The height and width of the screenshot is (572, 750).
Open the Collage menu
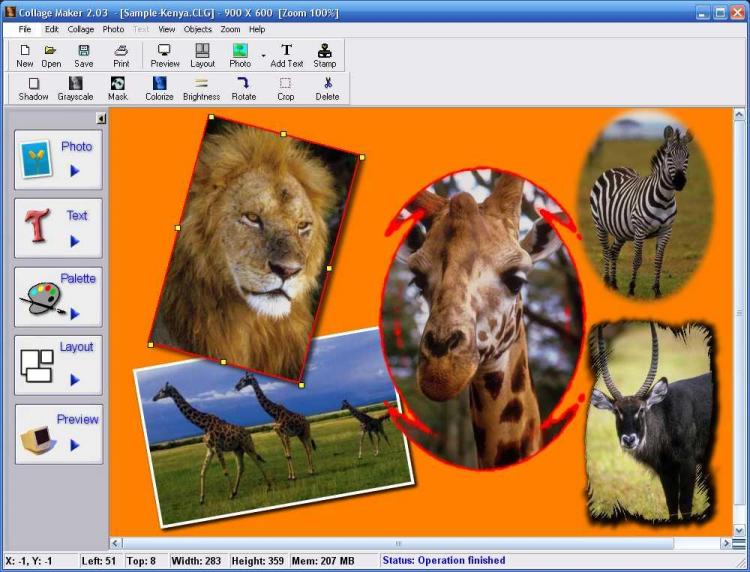pyautogui.click(x=81, y=30)
